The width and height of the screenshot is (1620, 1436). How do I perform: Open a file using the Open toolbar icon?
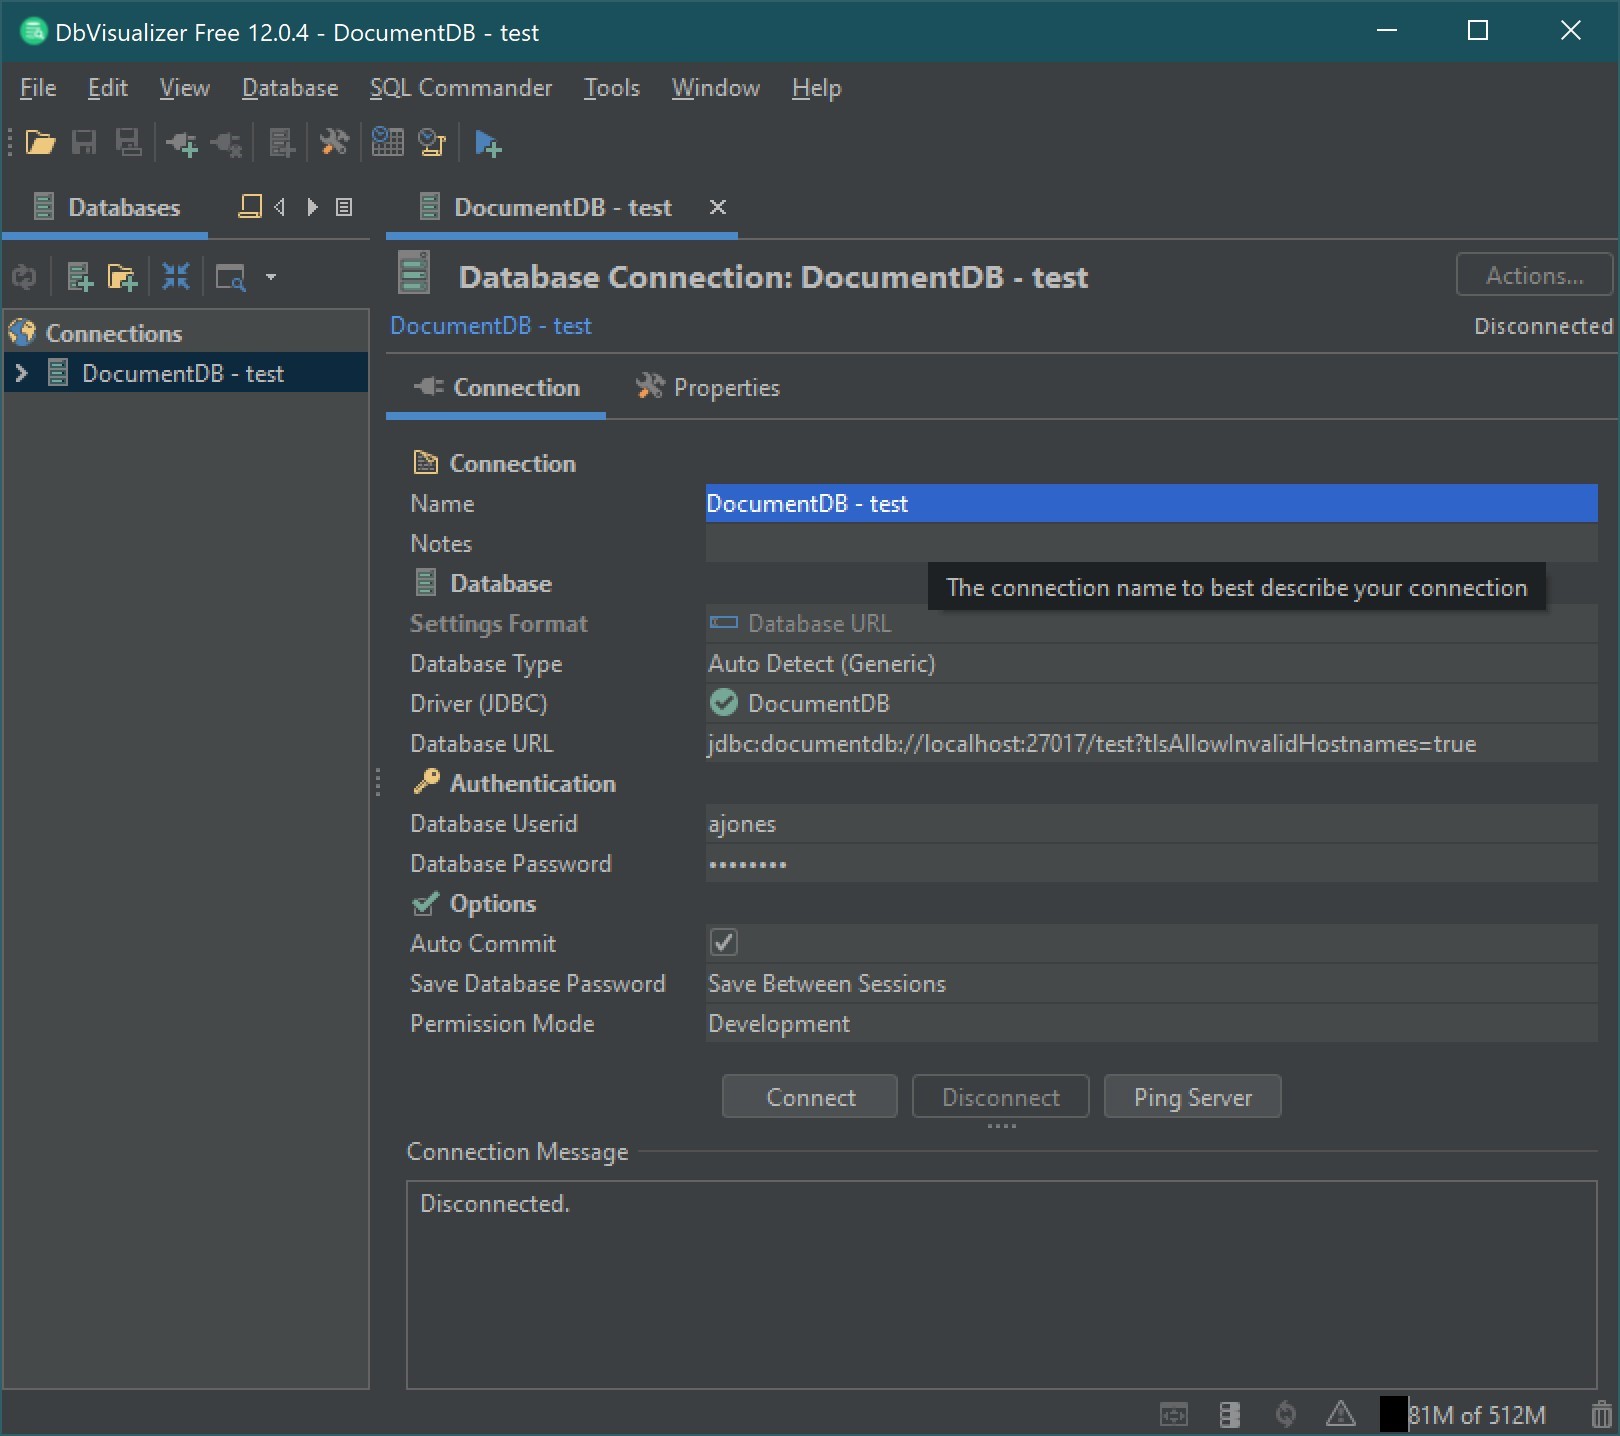click(40, 143)
